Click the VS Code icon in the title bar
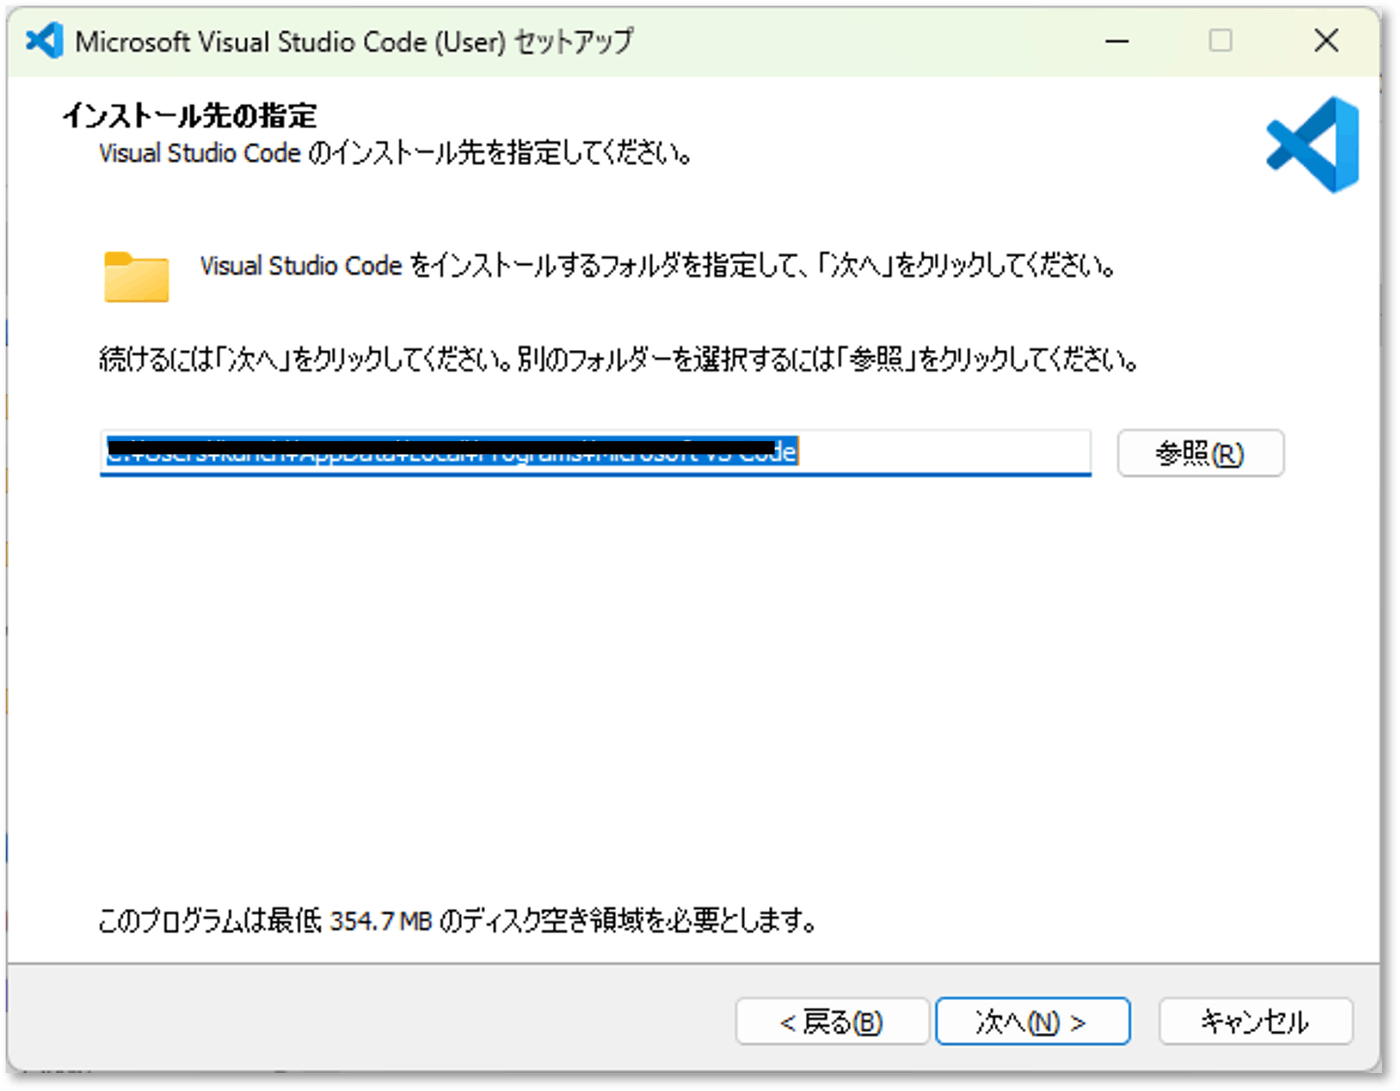This screenshot has width=1400, height=1091. click(44, 41)
